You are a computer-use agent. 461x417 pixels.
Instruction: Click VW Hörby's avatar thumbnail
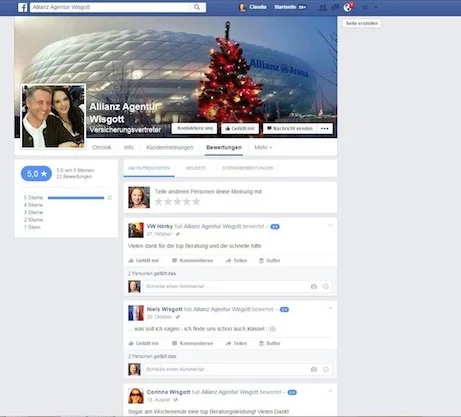(136, 230)
